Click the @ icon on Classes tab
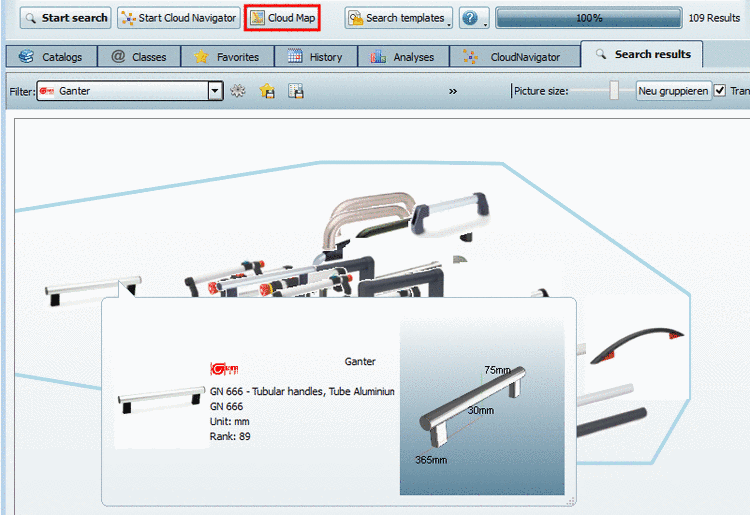This screenshot has width=750, height=515. pos(118,56)
